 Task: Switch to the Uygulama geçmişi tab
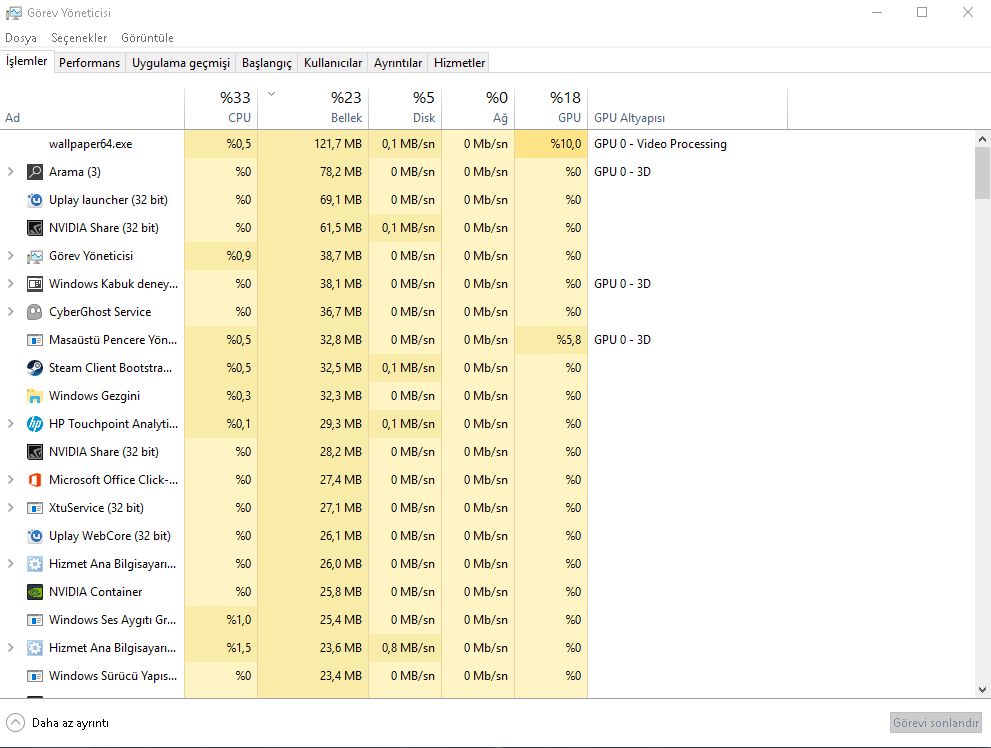tap(181, 63)
